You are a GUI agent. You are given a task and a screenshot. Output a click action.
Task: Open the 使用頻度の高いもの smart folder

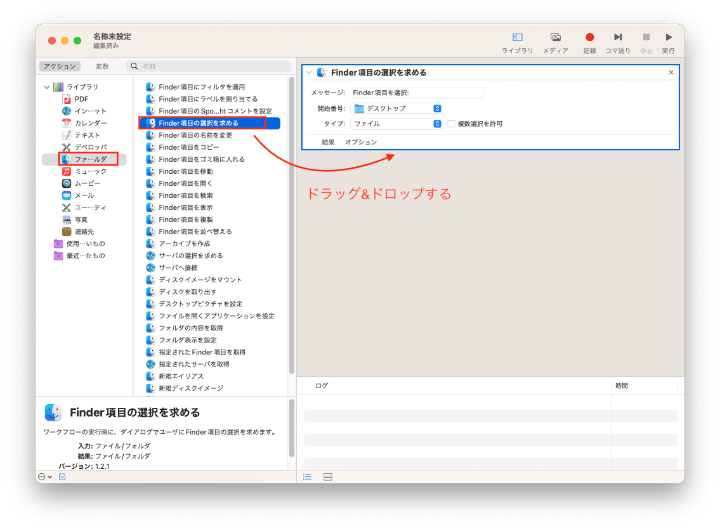(x=79, y=243)
